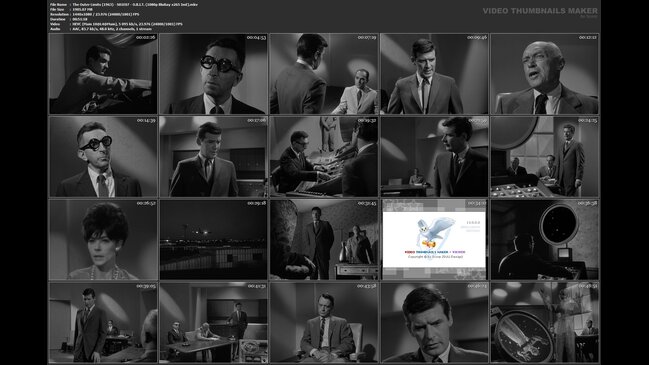Image resolution: width=649 pixels, height=365 pixels.
Task: Select thumbnail of man in profile with desk behind
Action: coord(434,156)
